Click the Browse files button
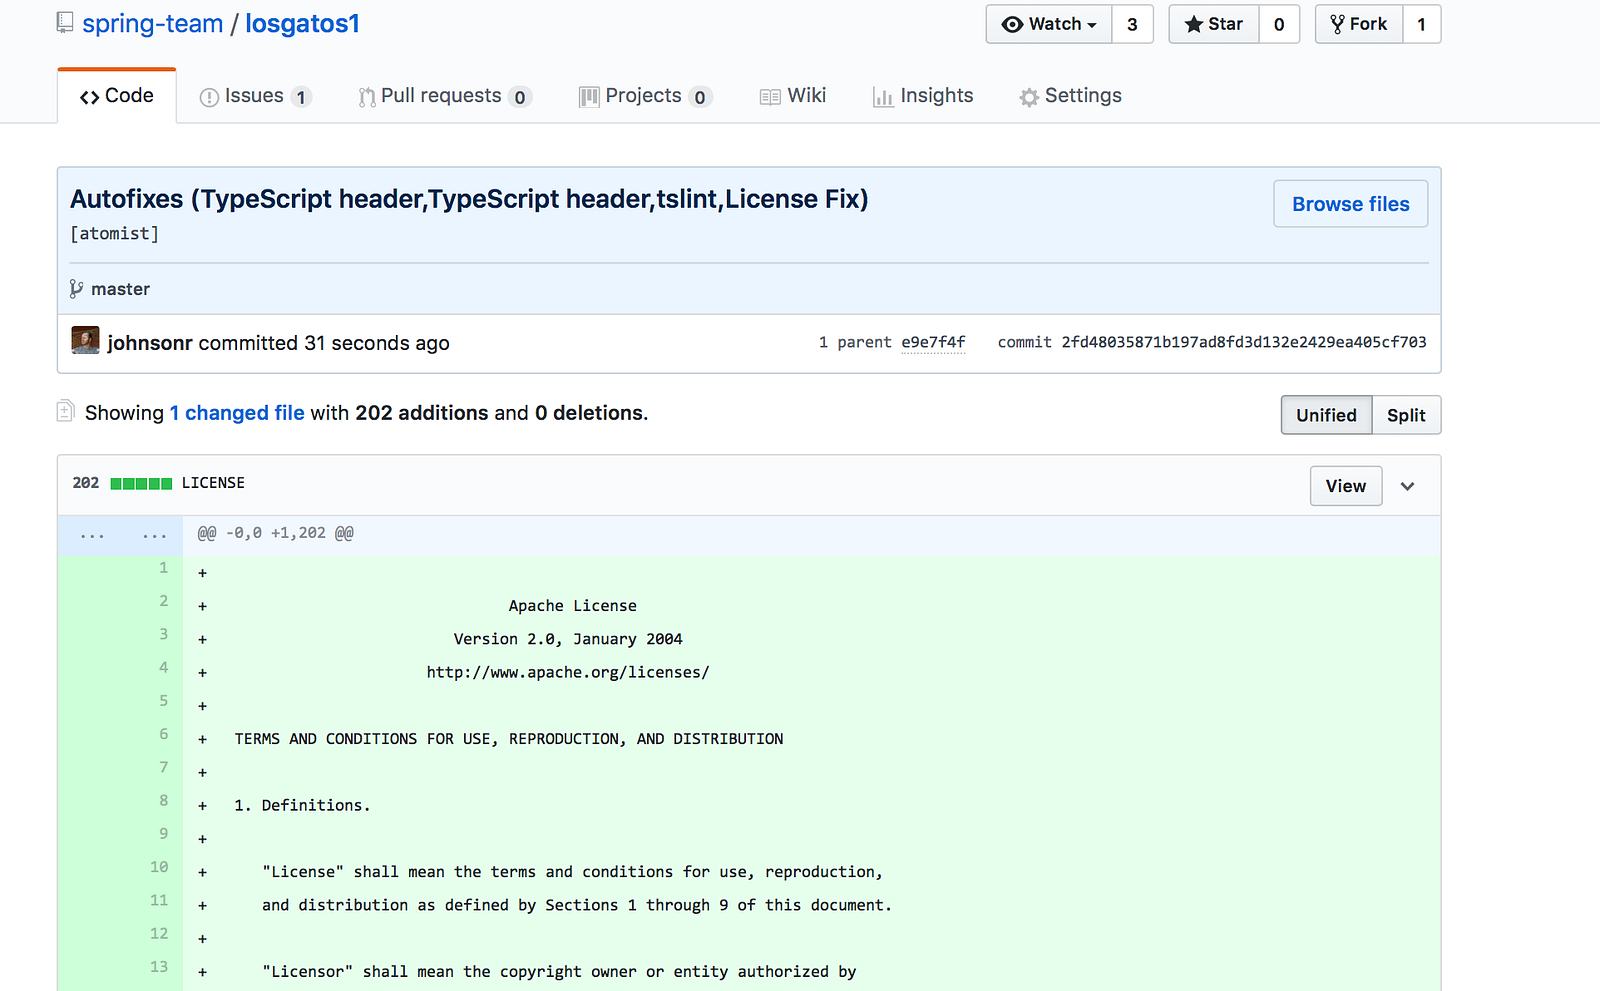Screen dimensions: 1600x991 [1350, 204]
